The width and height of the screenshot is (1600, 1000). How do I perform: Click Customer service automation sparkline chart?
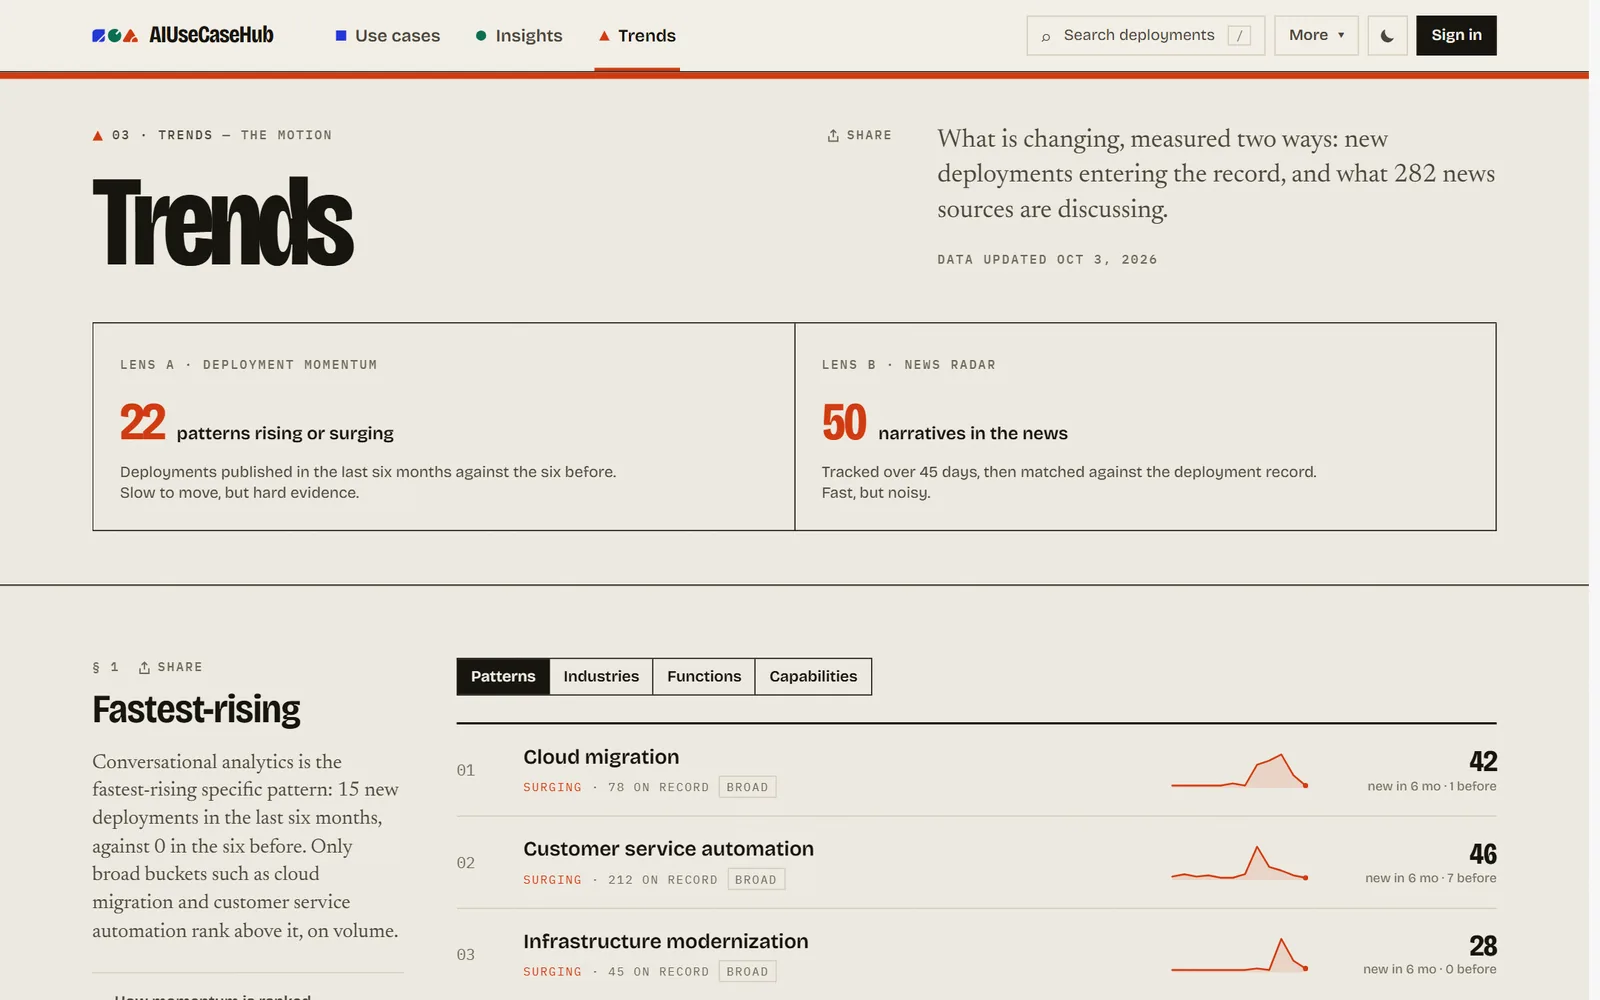(1239, 862)
